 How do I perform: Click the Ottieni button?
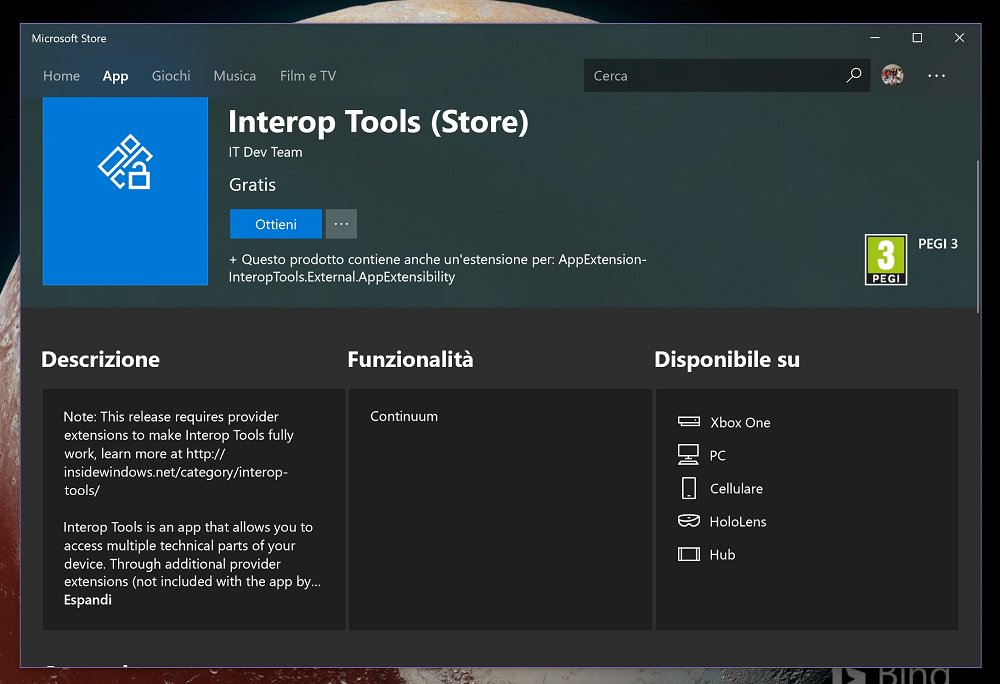(x=276, y=224)
